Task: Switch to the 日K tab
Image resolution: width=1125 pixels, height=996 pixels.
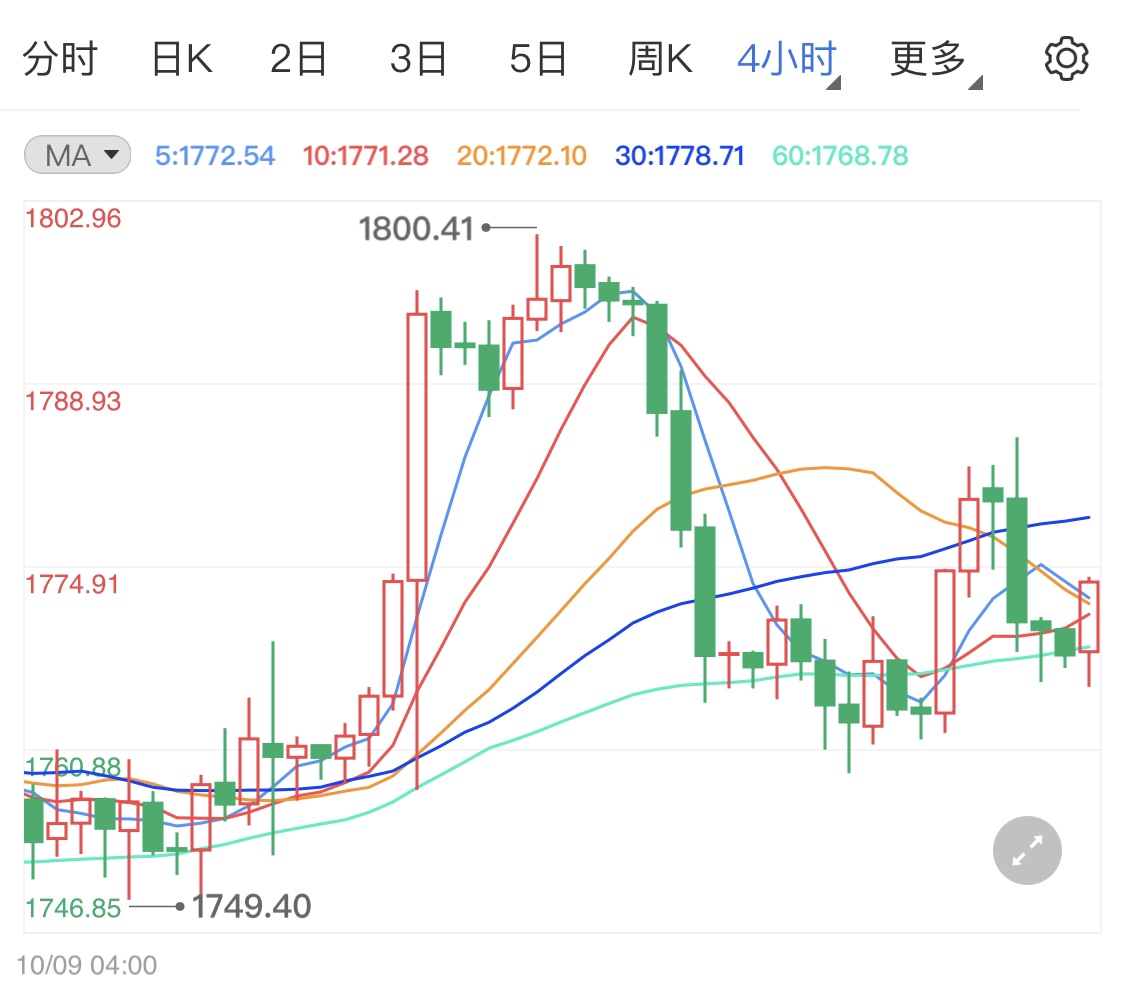Action: coord(182,59)
